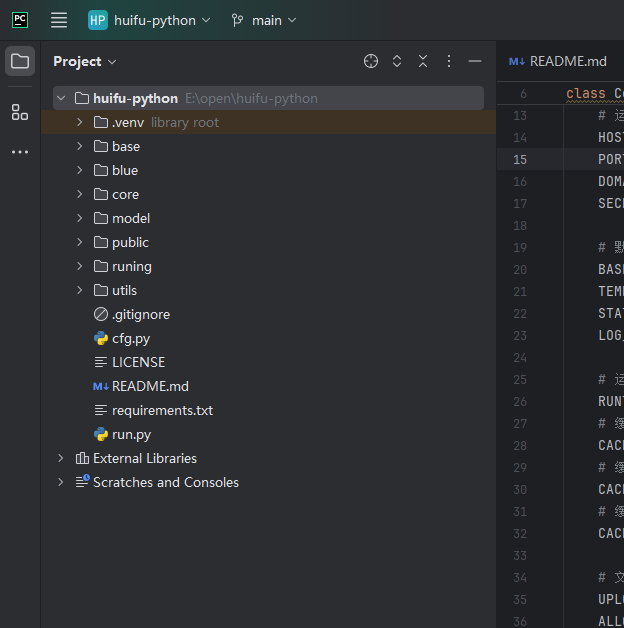Click line number 24 in editor gutter

tap(520, 358)
